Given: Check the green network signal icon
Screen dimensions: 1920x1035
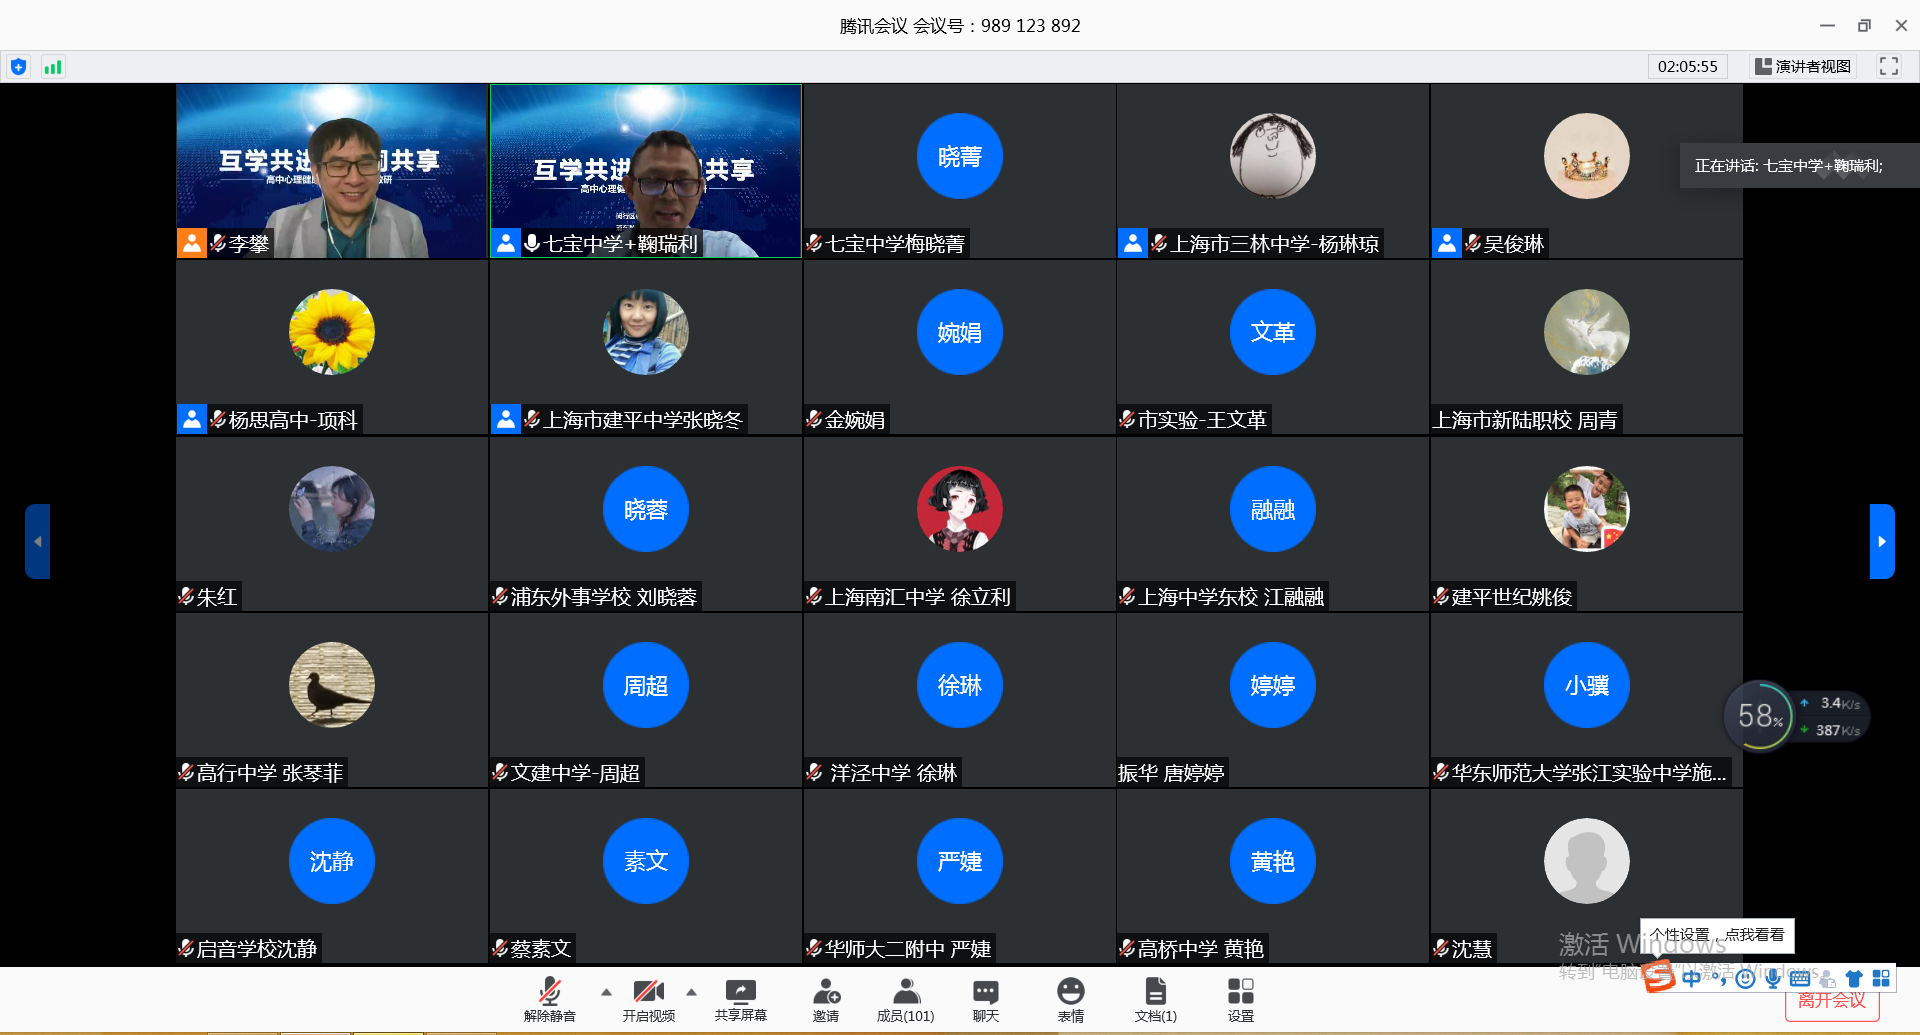Looking at the screenshot, I should 53,67.
